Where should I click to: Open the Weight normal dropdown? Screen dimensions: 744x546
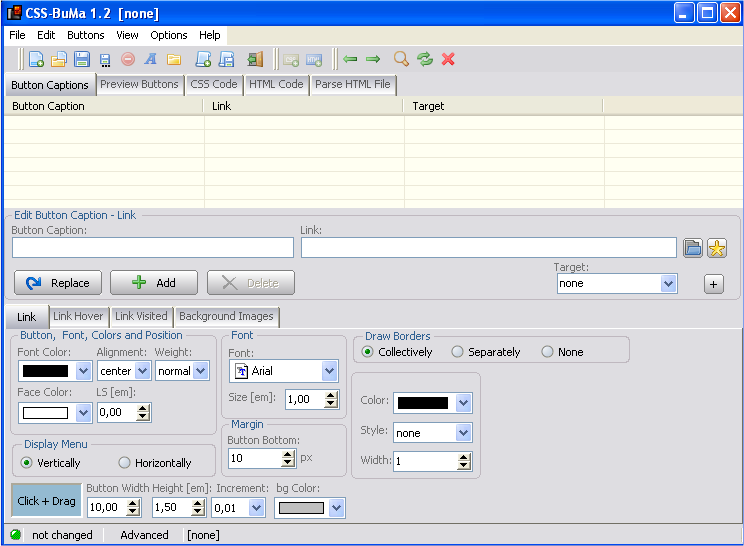(x=201, y=371)
